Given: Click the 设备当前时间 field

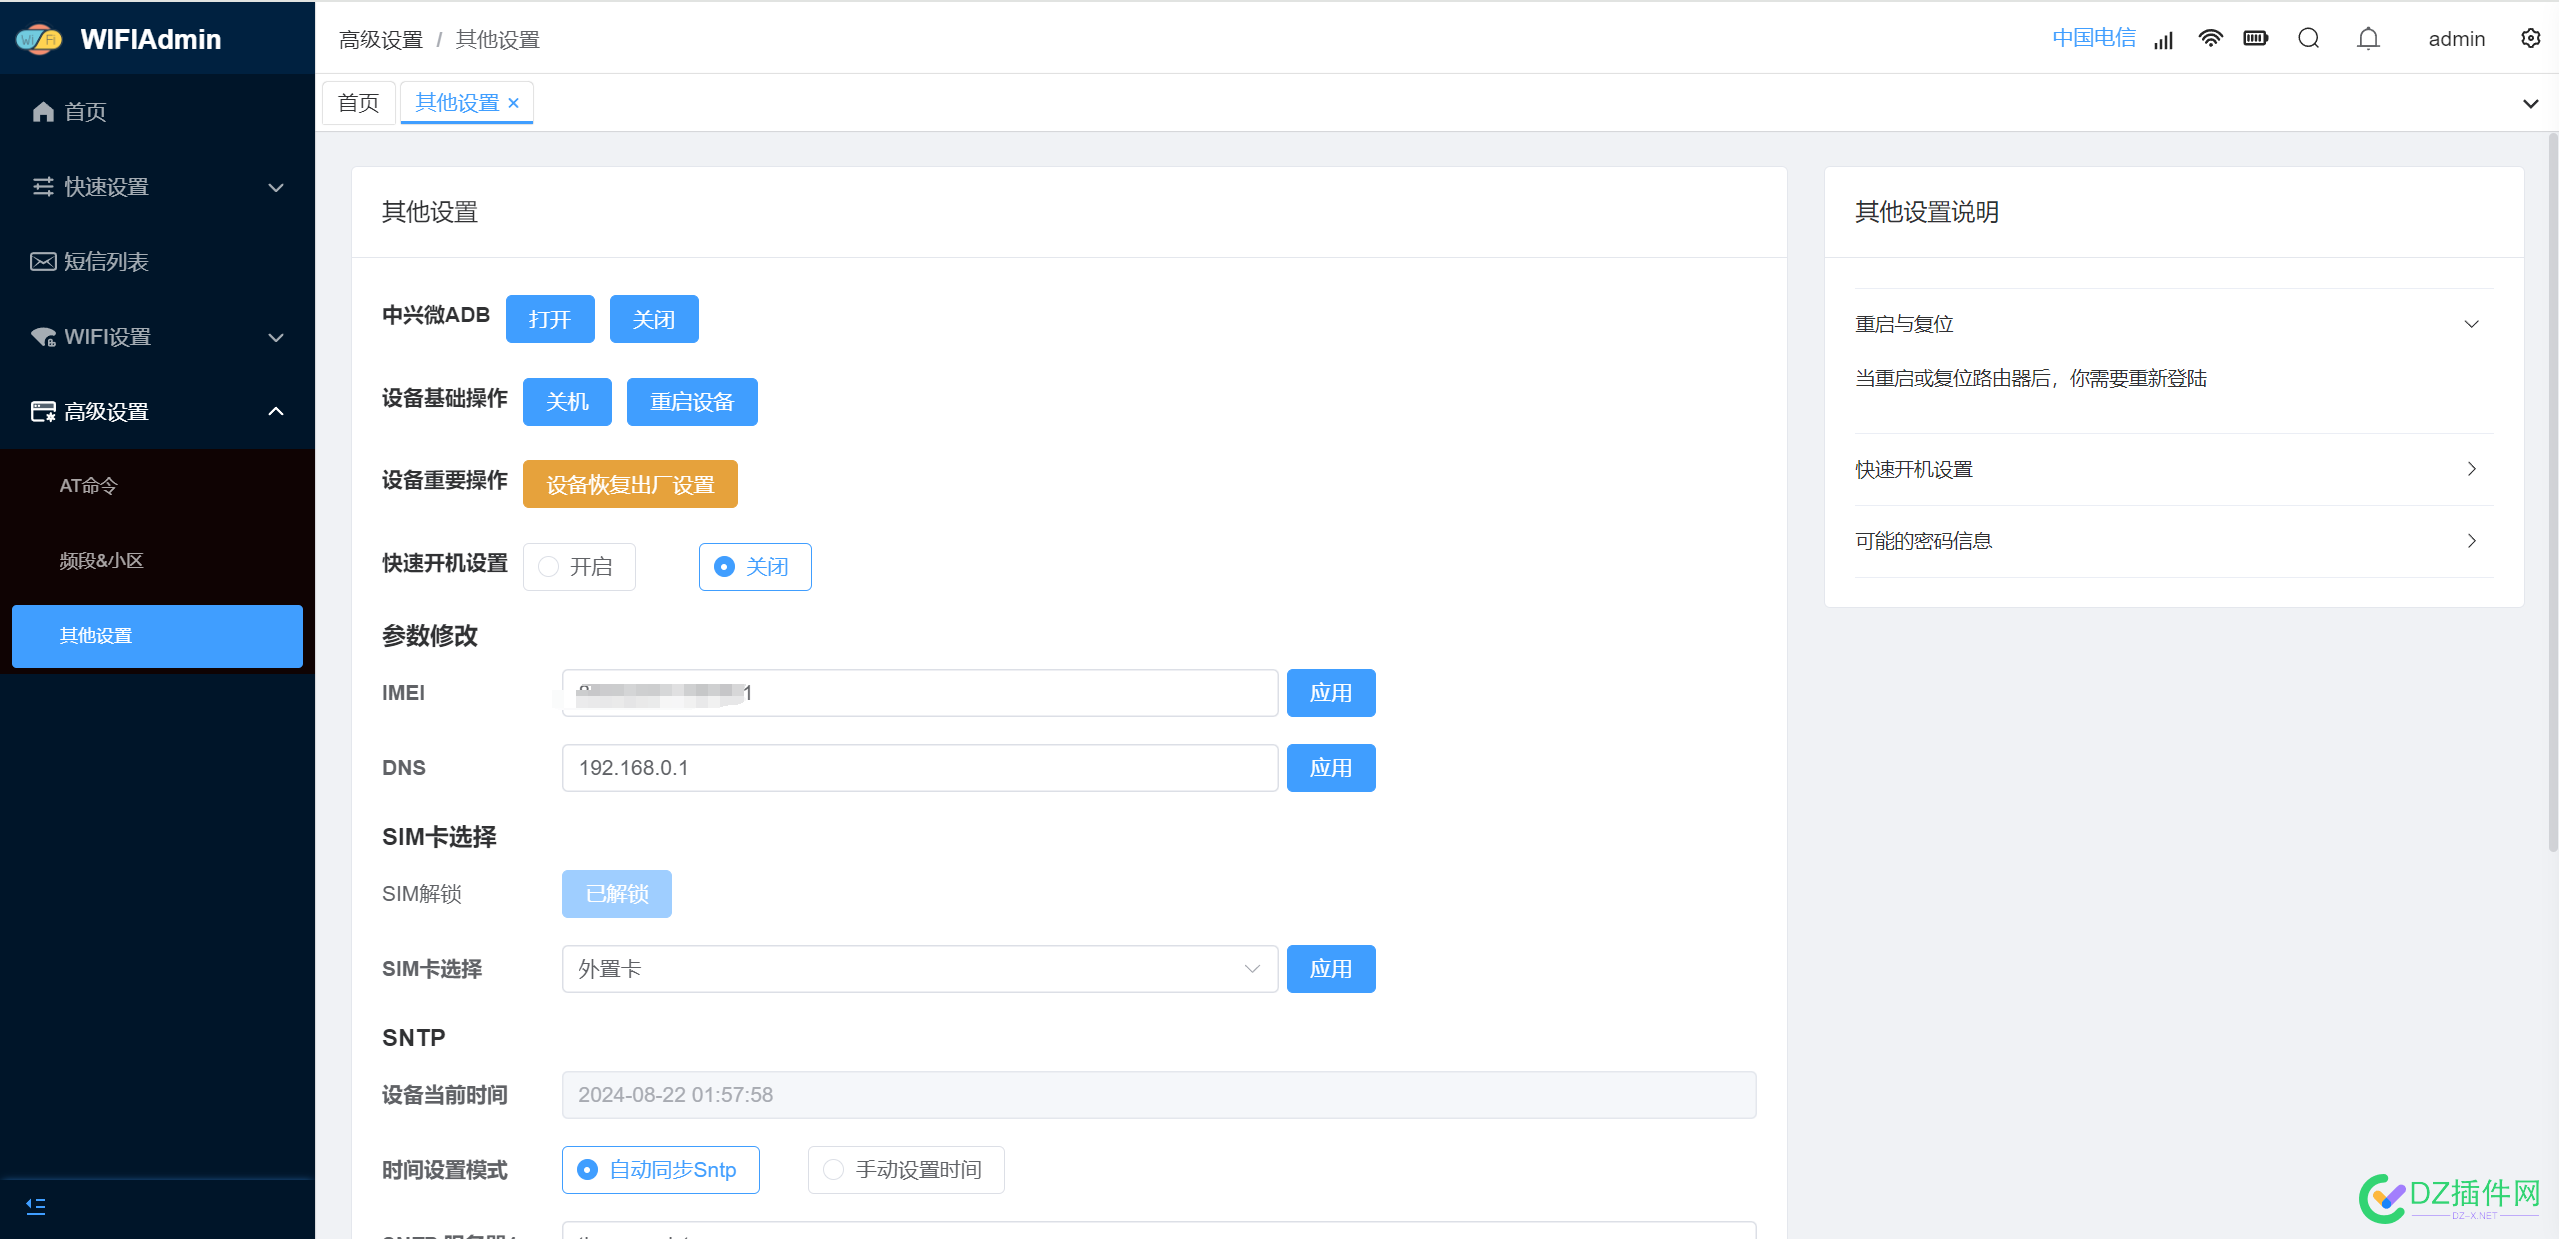Looking at the screenshot, I should [1159, 1095].
